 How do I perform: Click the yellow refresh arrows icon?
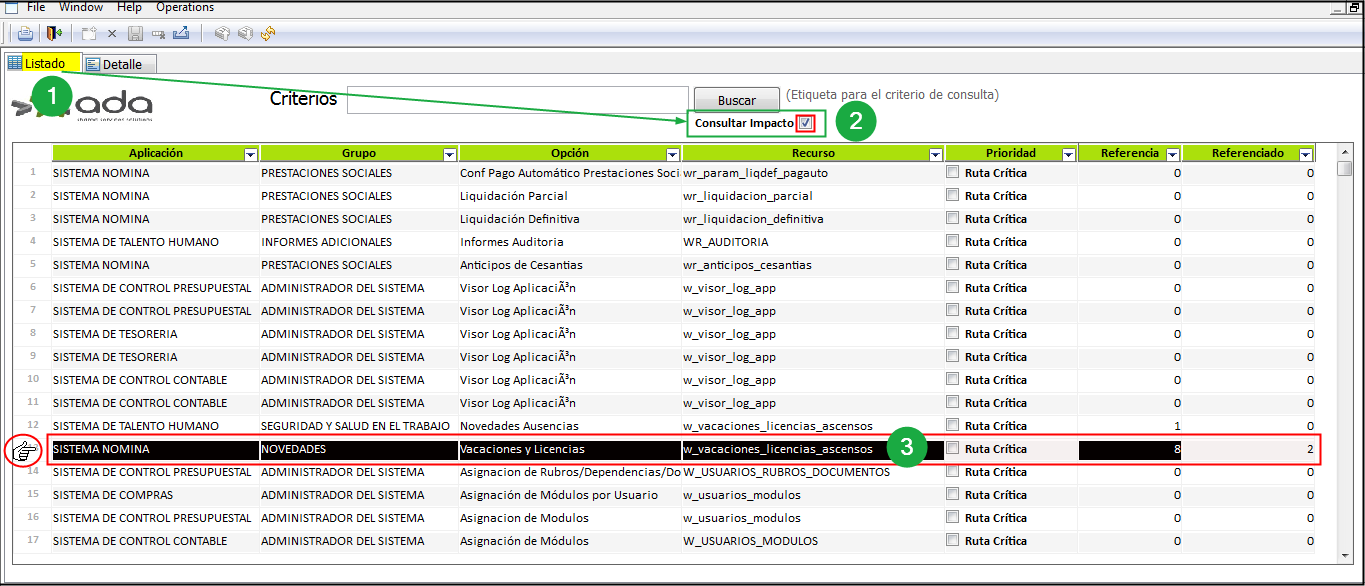tap(268, 33)
